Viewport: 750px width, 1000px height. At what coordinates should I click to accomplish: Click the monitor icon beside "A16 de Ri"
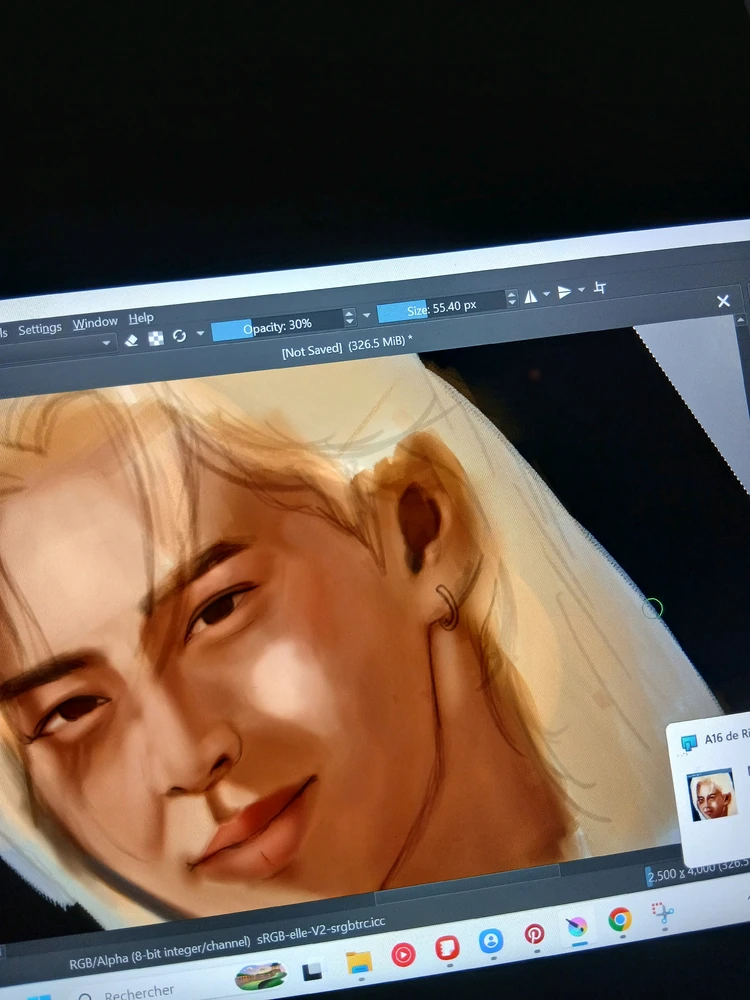pyautogui.click(x=689, y=743)
